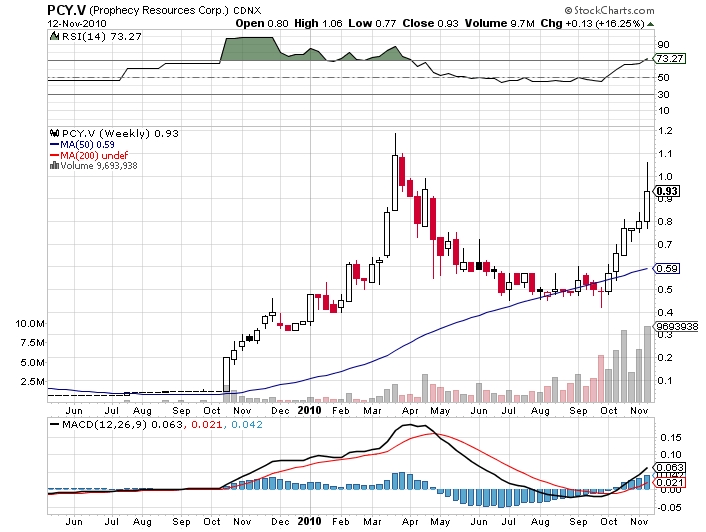The width and height of the screenshot is (706, 532).
Task: Click the CDNX exchange label
Action: (246, 10)
